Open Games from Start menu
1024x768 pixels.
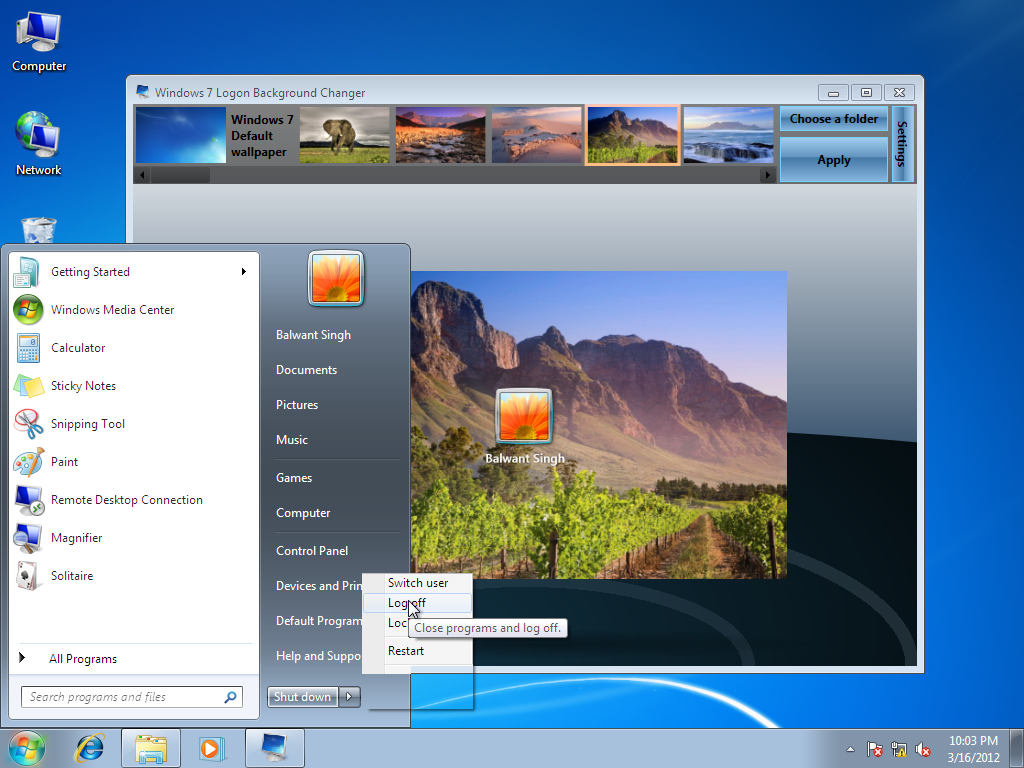(294, 478)
